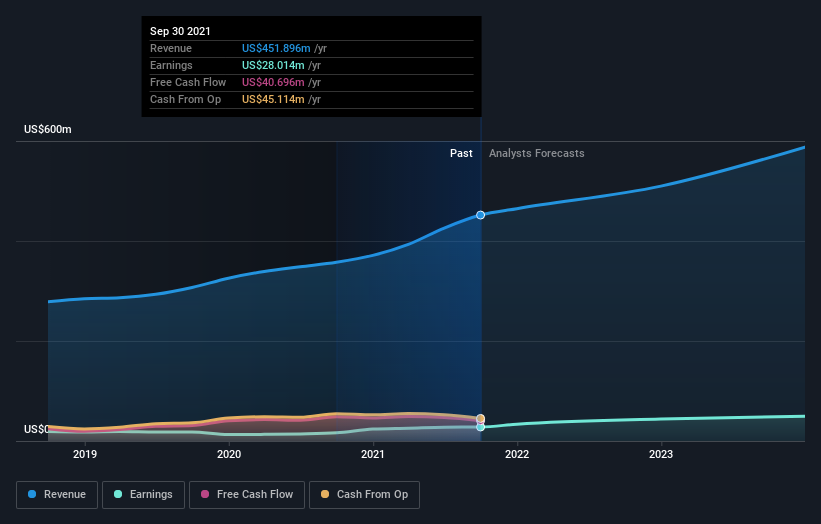Image resolution: width=821 pixels, height=524 pixels.
Task: Click the US$451.896m revenue value
Action: click(276, 48)
